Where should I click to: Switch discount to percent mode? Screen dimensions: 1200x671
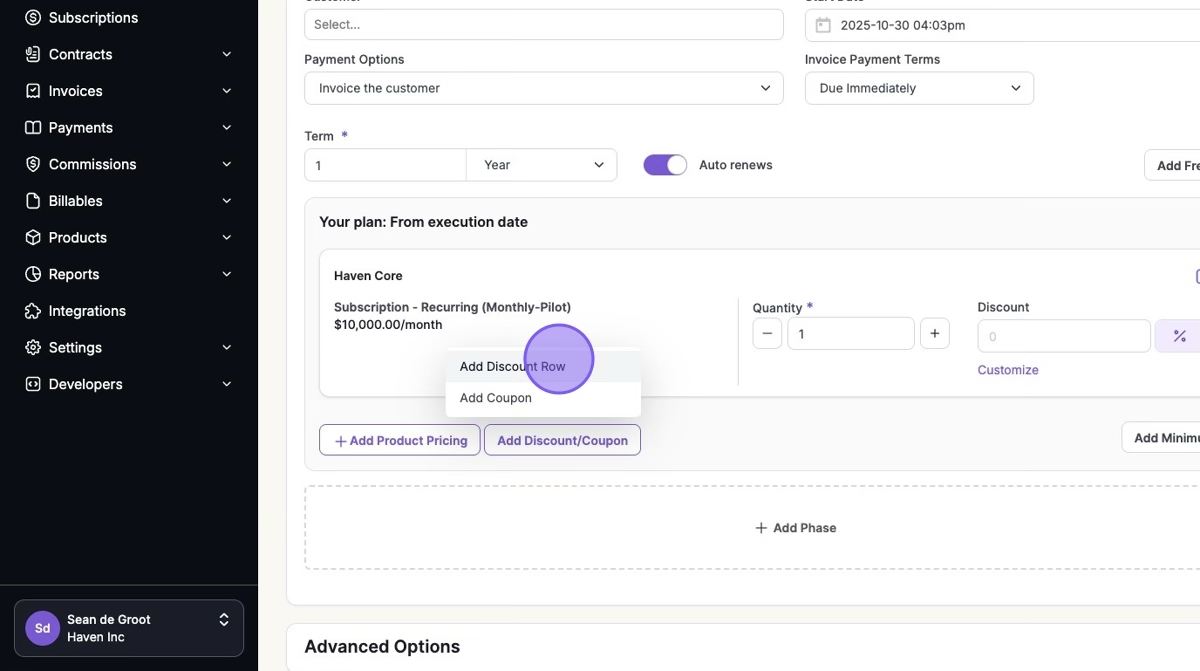click(x=1179, y=336)
